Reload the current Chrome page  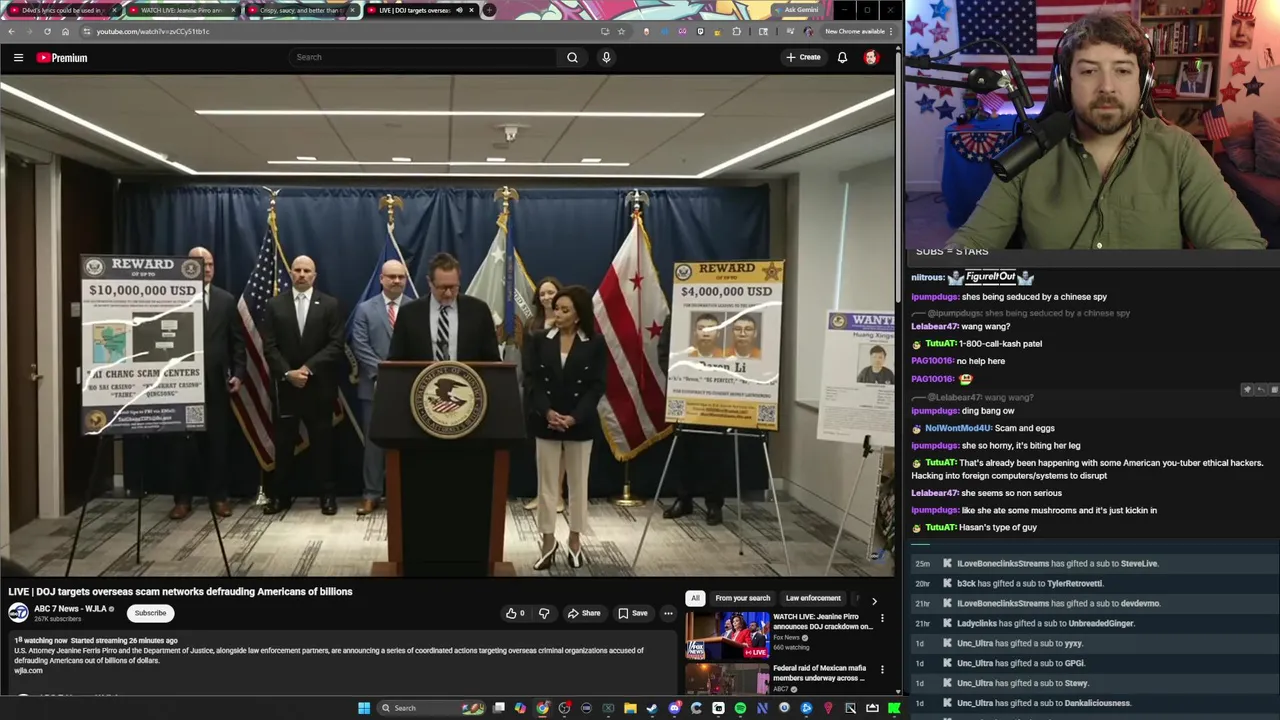47,31
